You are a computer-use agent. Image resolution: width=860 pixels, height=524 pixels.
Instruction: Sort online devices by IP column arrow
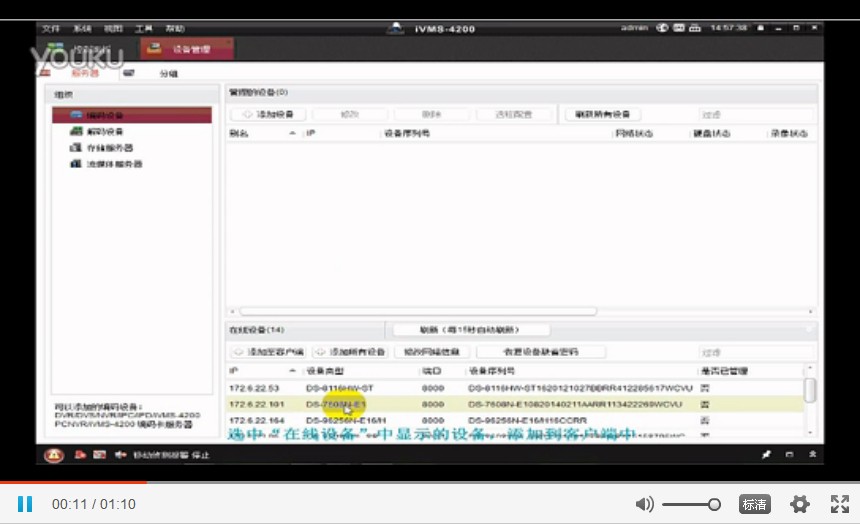(x=292, y=371)
